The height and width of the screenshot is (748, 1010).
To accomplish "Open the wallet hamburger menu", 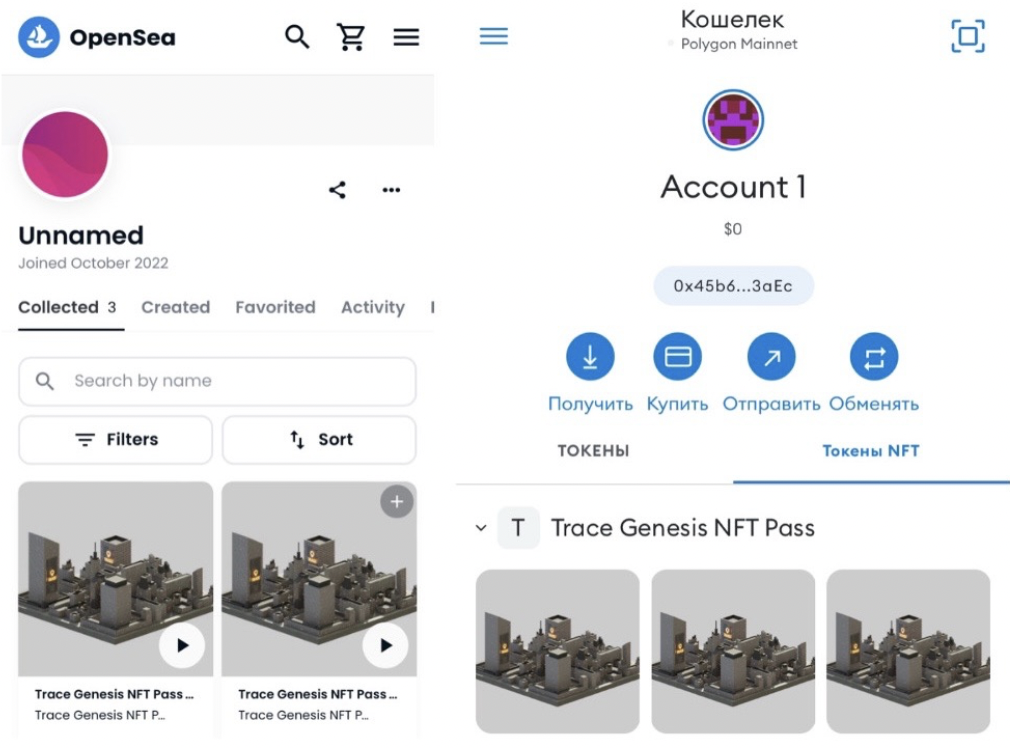I will coord(494,36).
